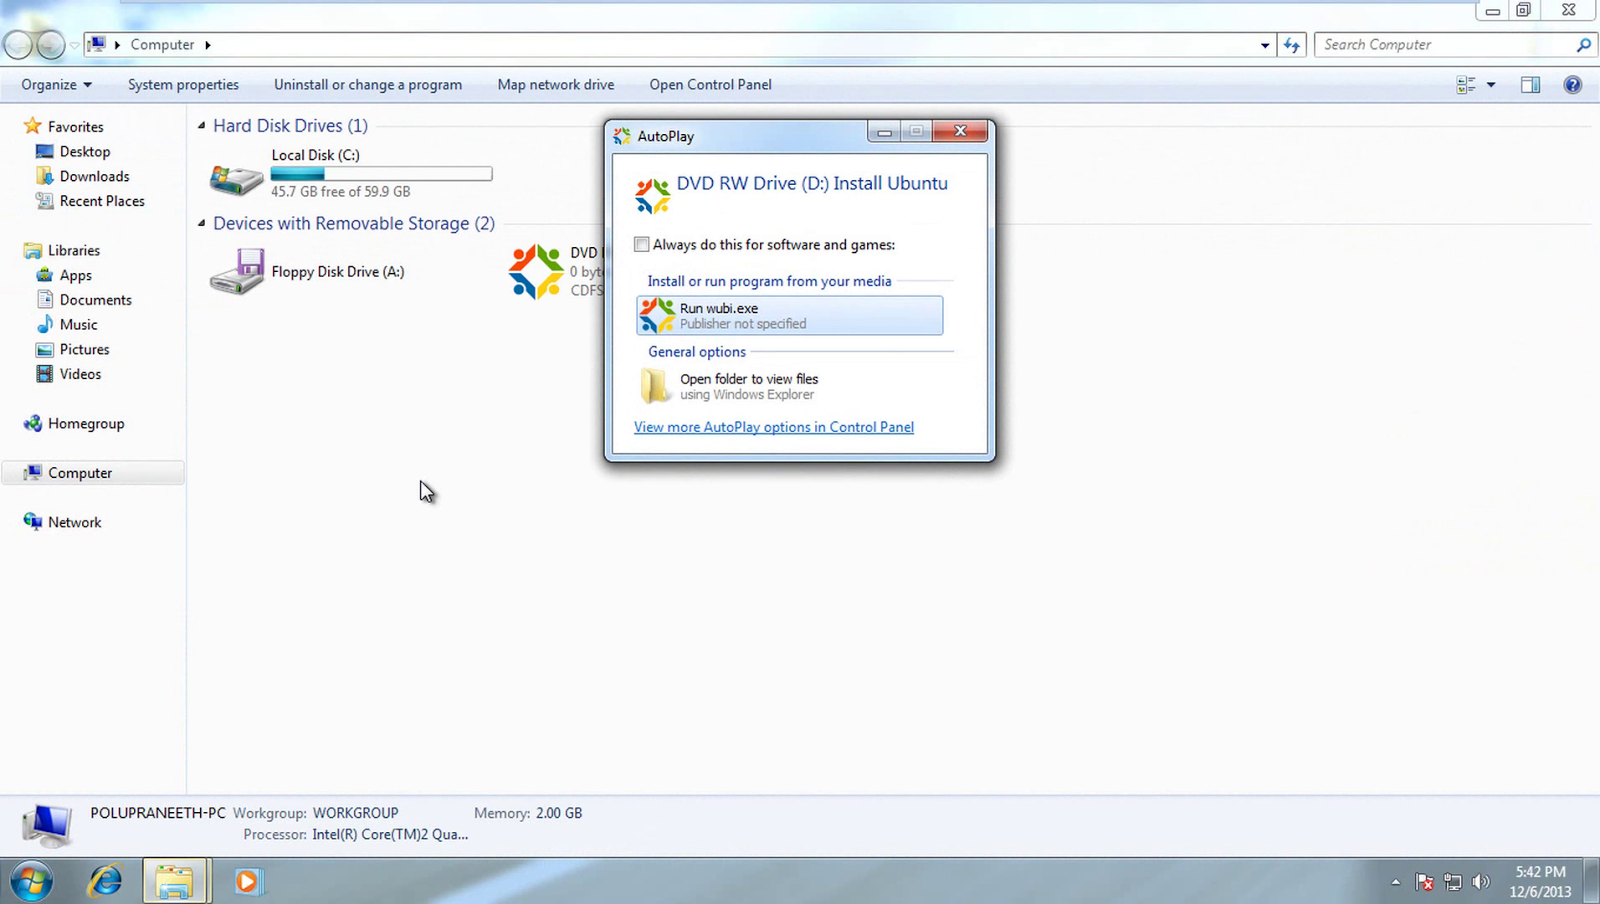1600x904 pixels.
Task: Select Computer in the navigation pane
Action: pos(93,473)
